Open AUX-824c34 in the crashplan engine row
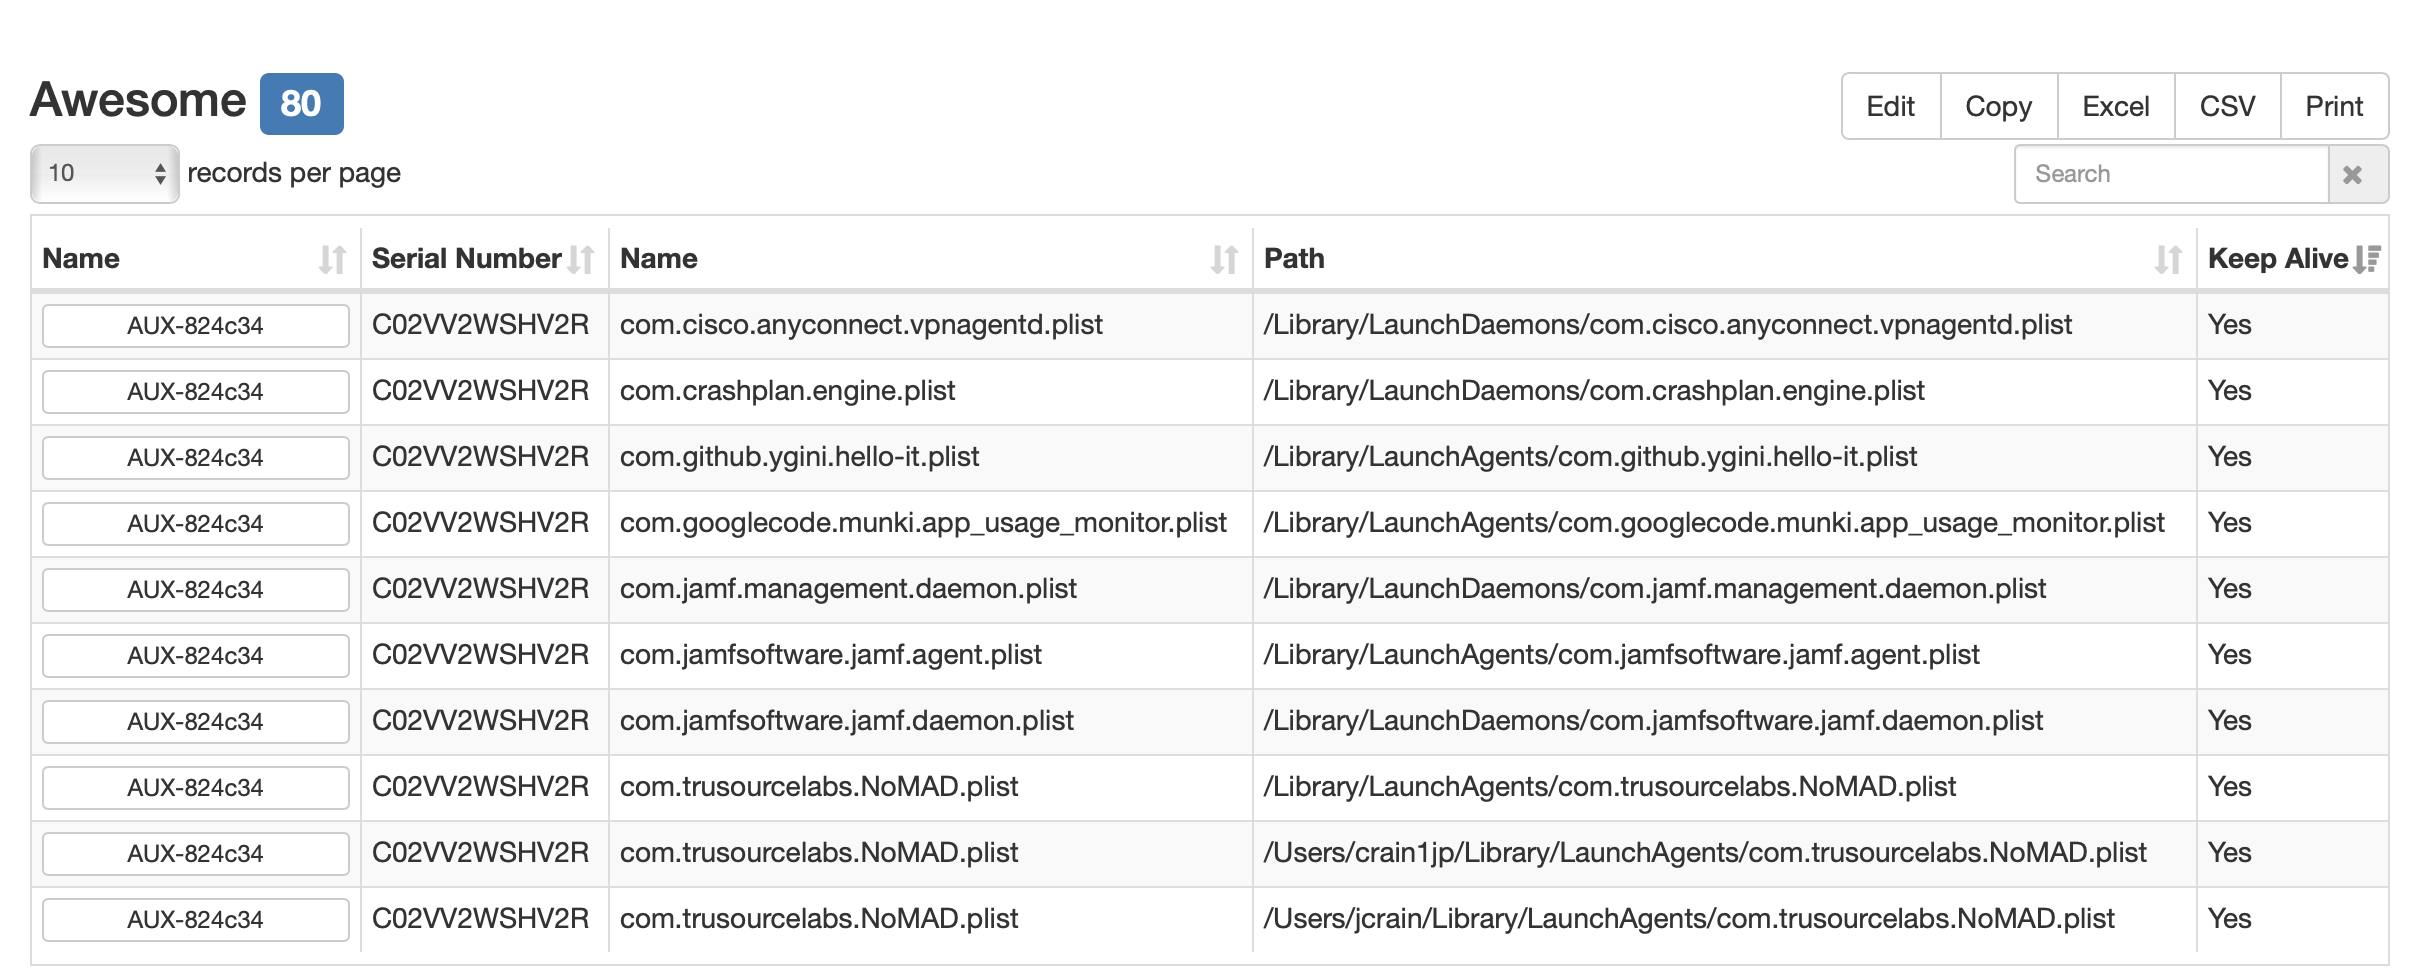The image size is (2416, 972). click(195, 392)
